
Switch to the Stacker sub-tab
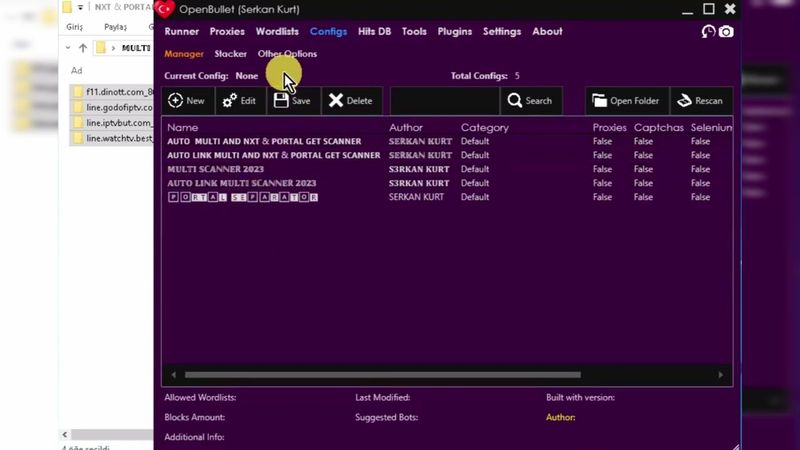tap(231, 54)
